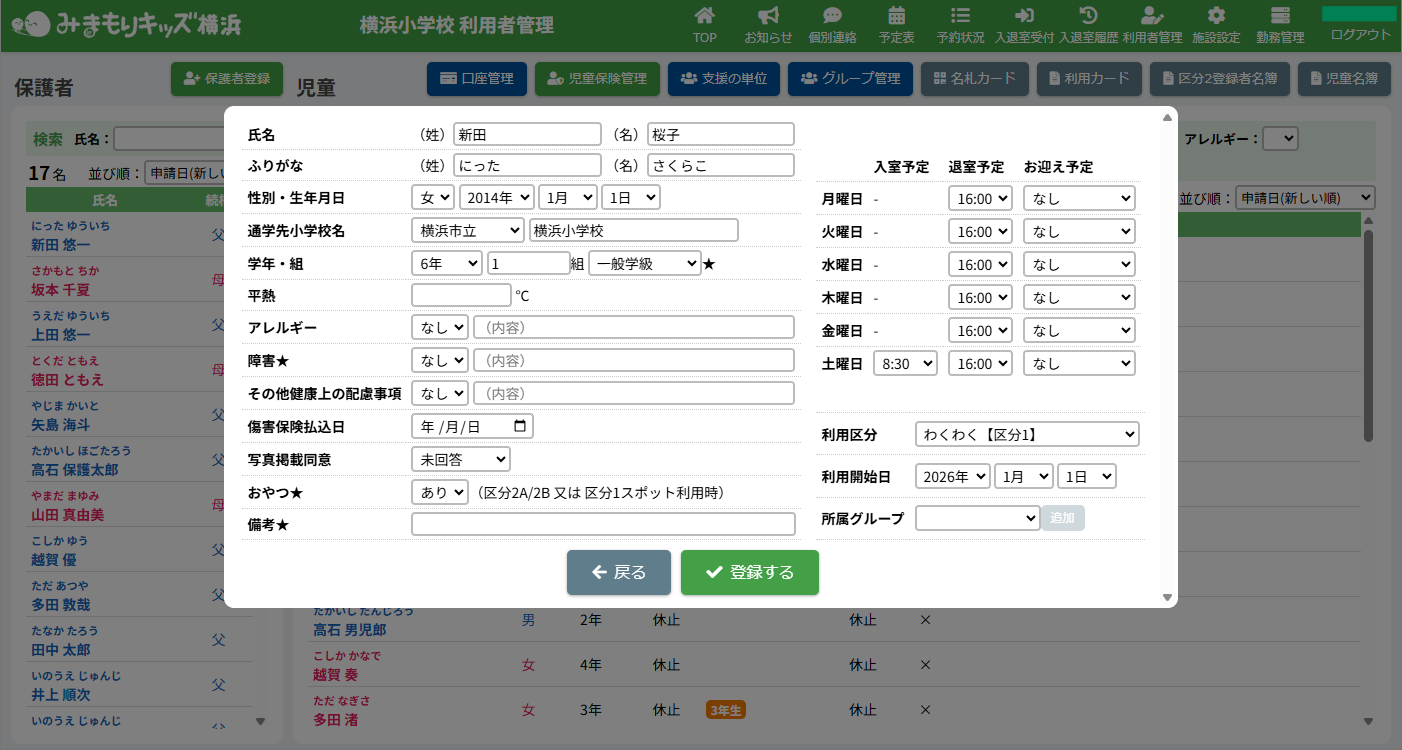Open the 性別 gender dropdown
The image size is (1402, 750).
[433, 198]
